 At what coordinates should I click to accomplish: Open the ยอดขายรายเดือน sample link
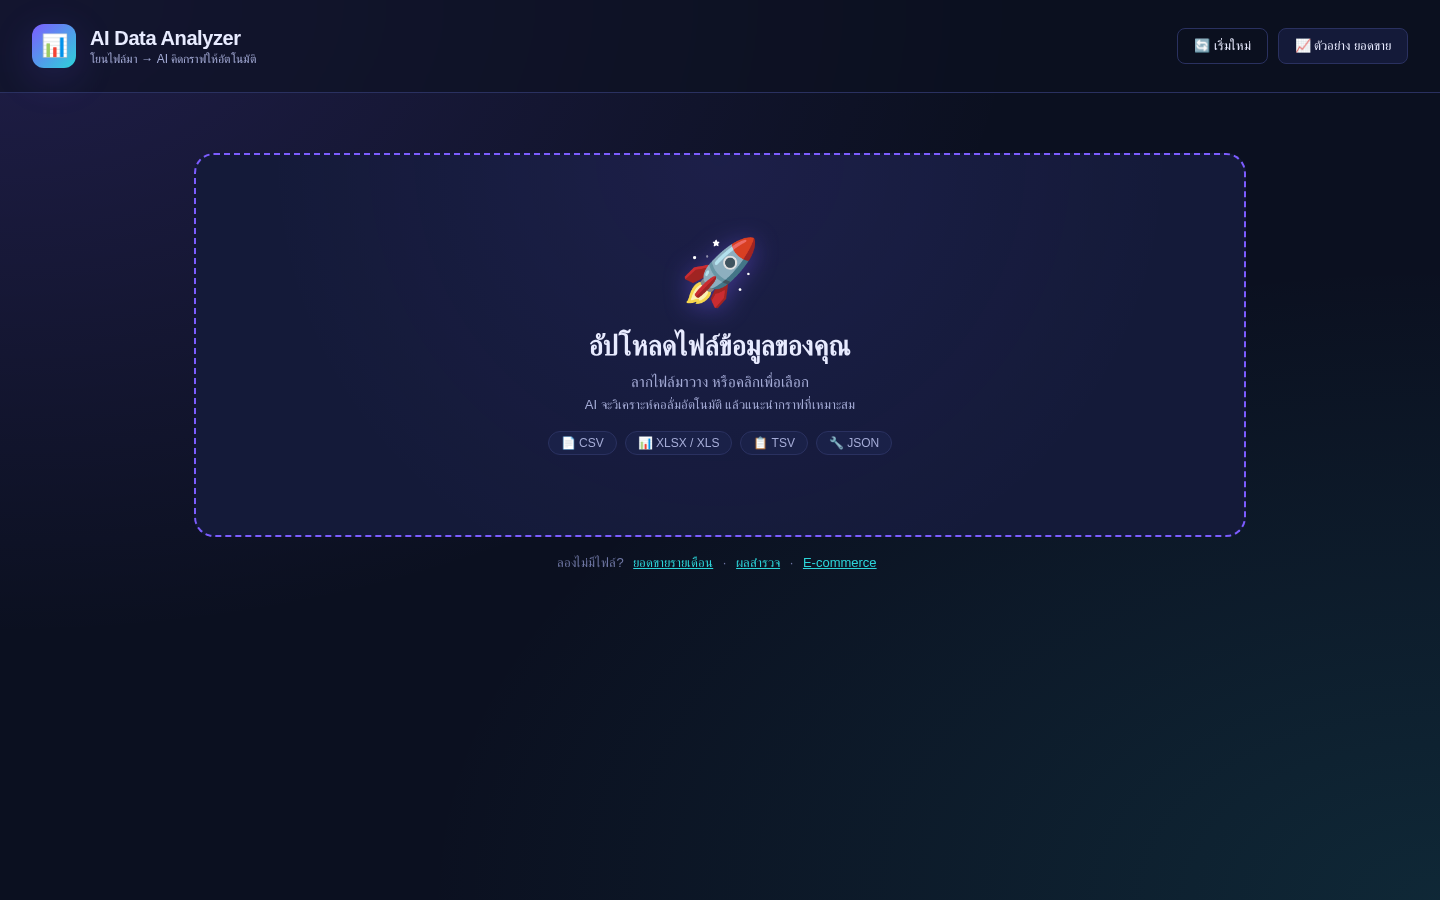pos(673,563)
